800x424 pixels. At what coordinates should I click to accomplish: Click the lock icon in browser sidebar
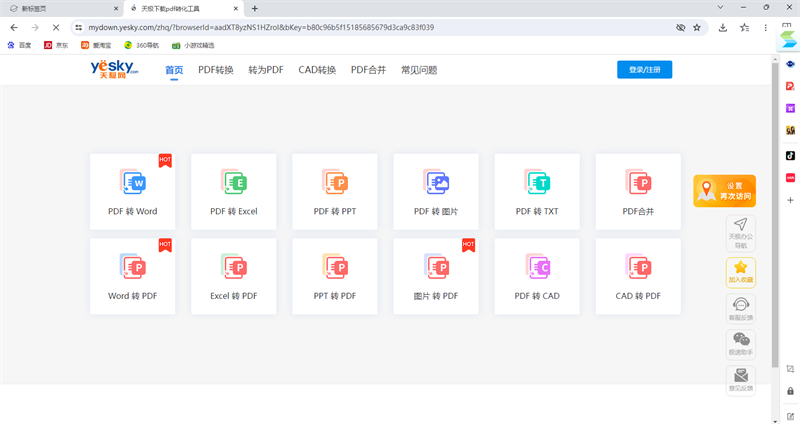[790, 391]
